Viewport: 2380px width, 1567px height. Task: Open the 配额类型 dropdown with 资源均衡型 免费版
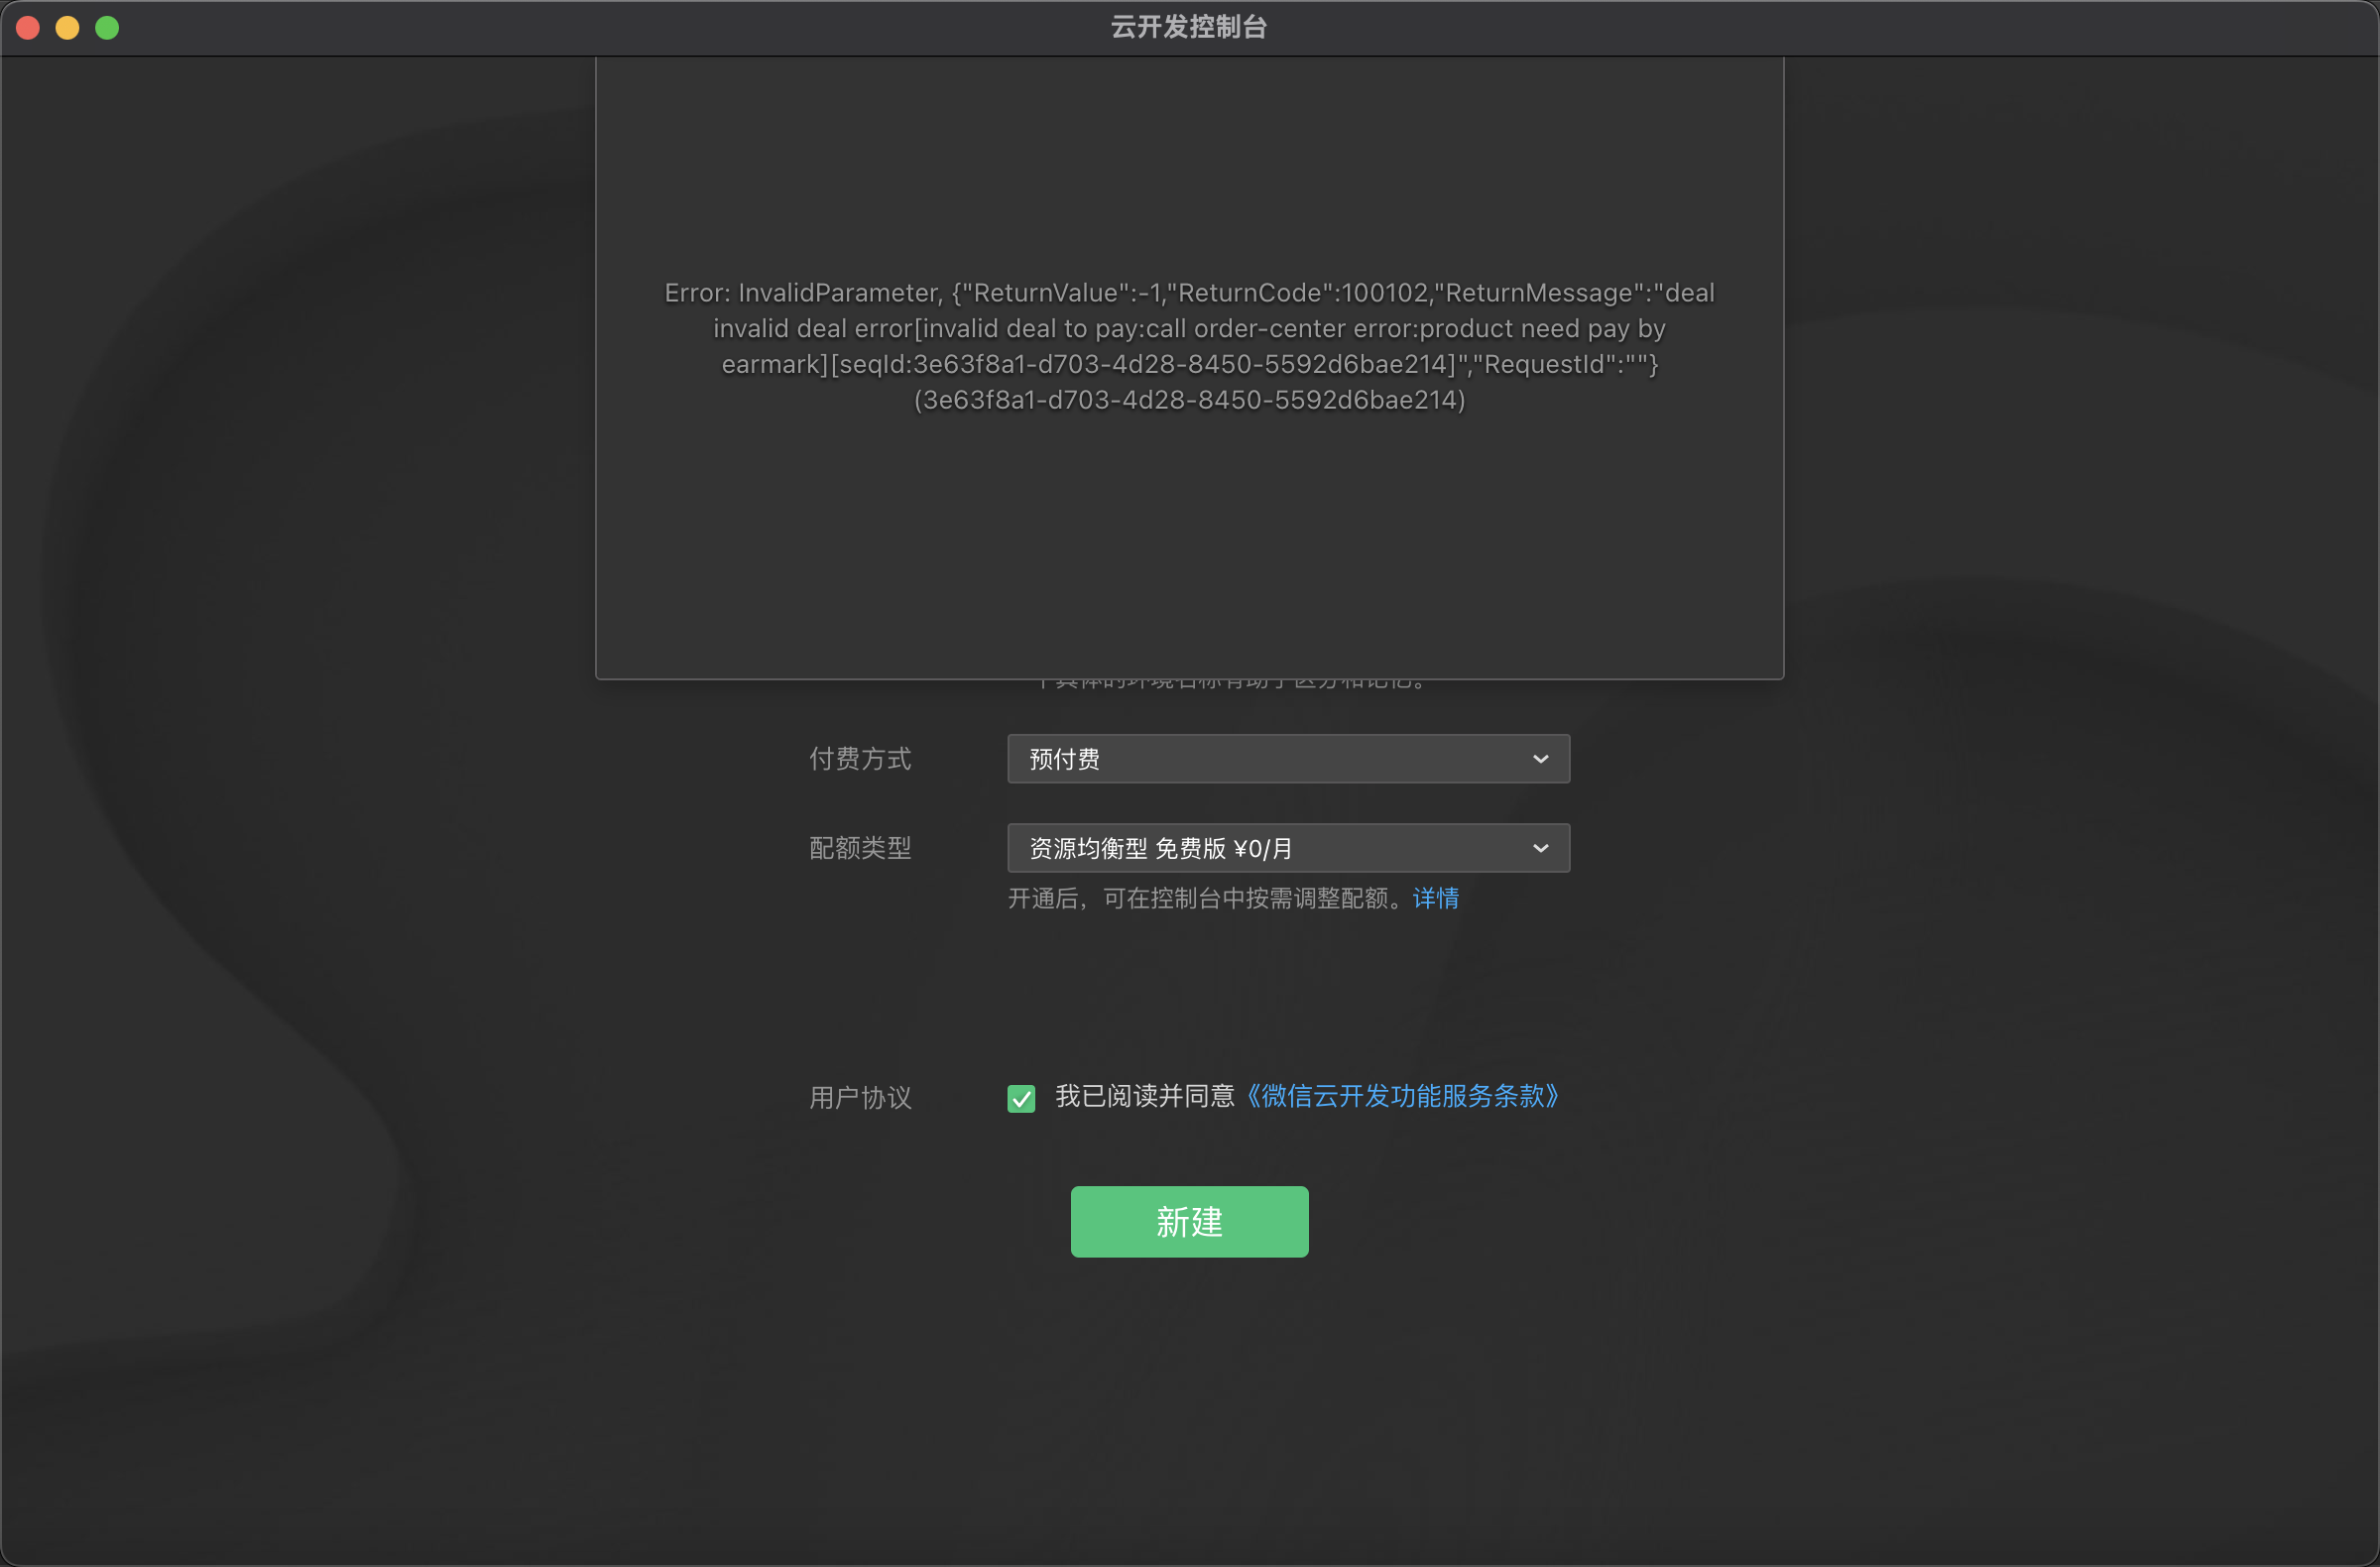pyautogui.click(x=1287, y=848)
